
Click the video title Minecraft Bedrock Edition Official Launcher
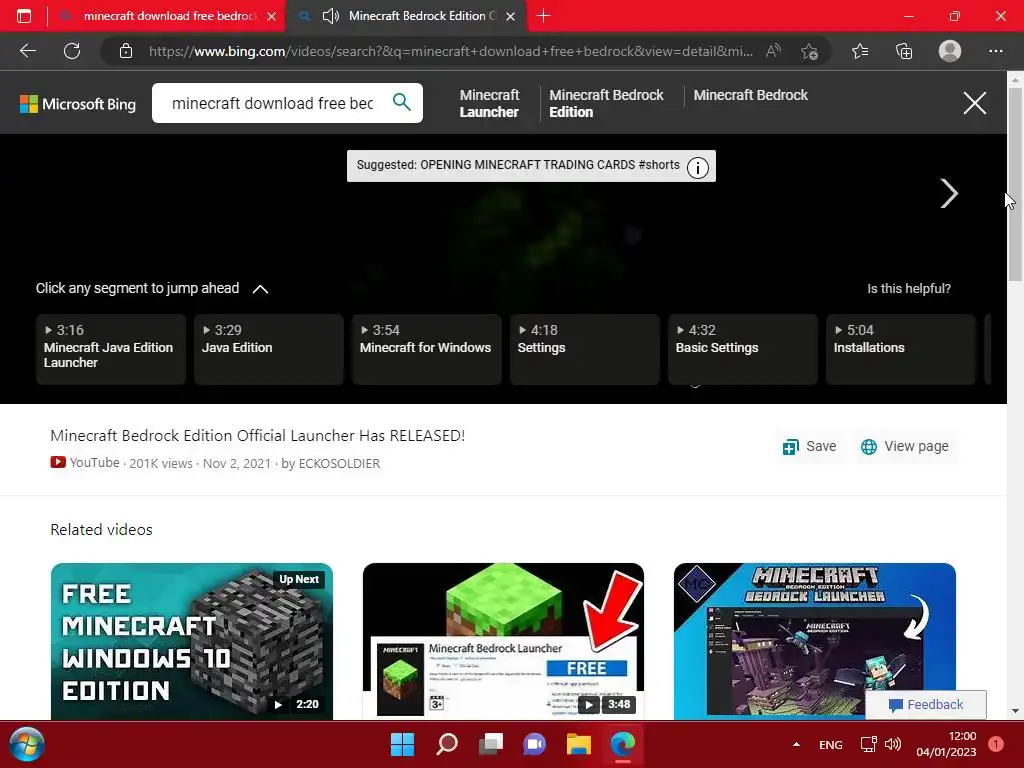(257, 436)
